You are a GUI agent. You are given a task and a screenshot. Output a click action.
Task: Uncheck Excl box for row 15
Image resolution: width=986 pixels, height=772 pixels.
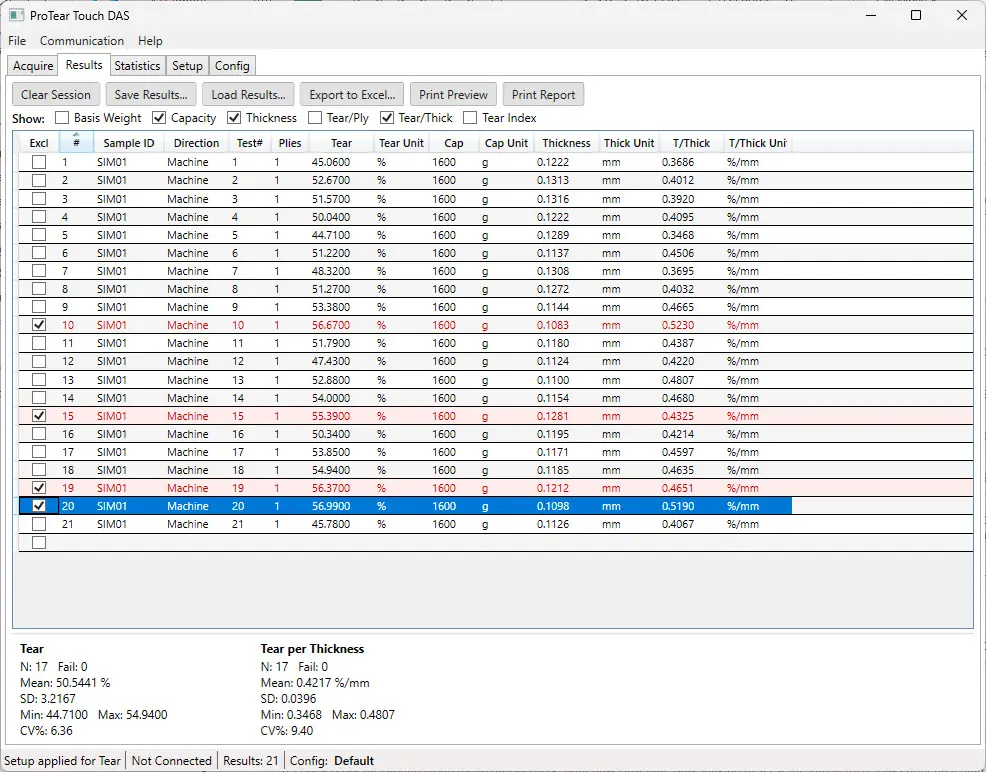(x=39, y=416)
